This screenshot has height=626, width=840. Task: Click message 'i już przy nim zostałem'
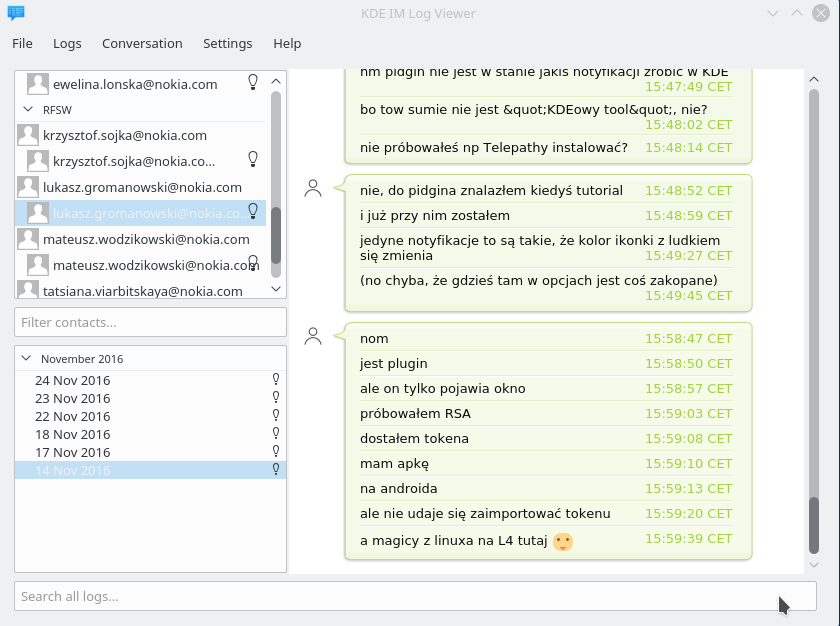click(x=435, y=216)
